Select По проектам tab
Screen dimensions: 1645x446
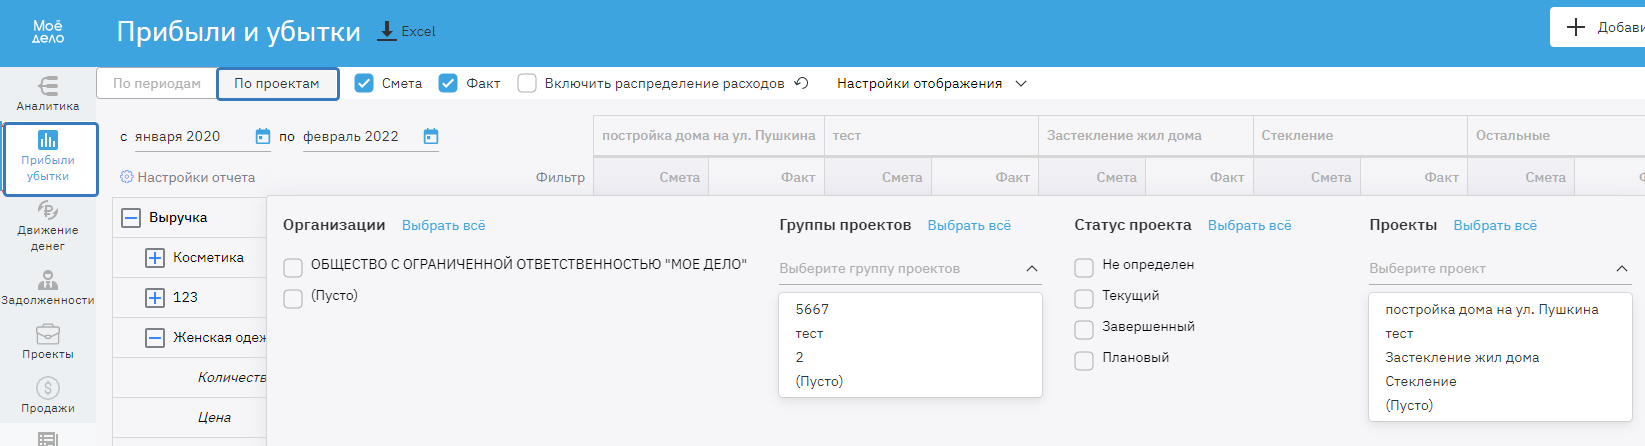point(277,83)
